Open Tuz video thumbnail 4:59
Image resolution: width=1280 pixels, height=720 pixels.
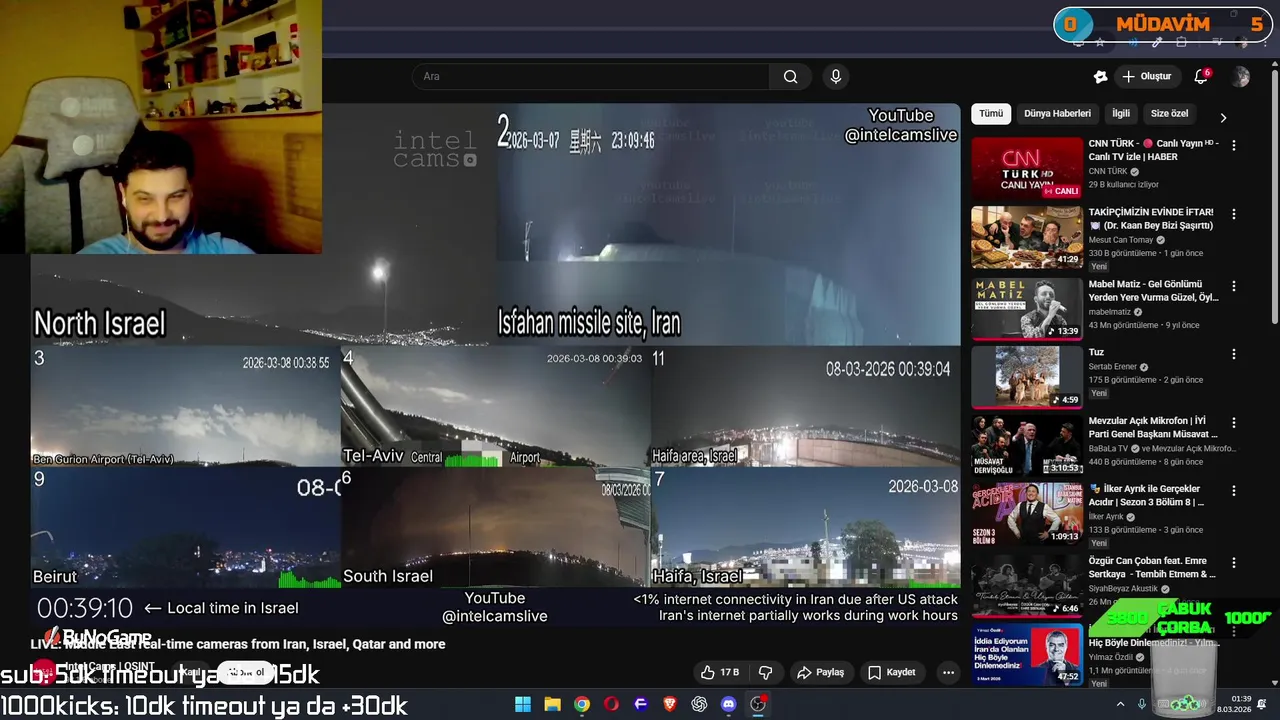tap(1027, 377)
